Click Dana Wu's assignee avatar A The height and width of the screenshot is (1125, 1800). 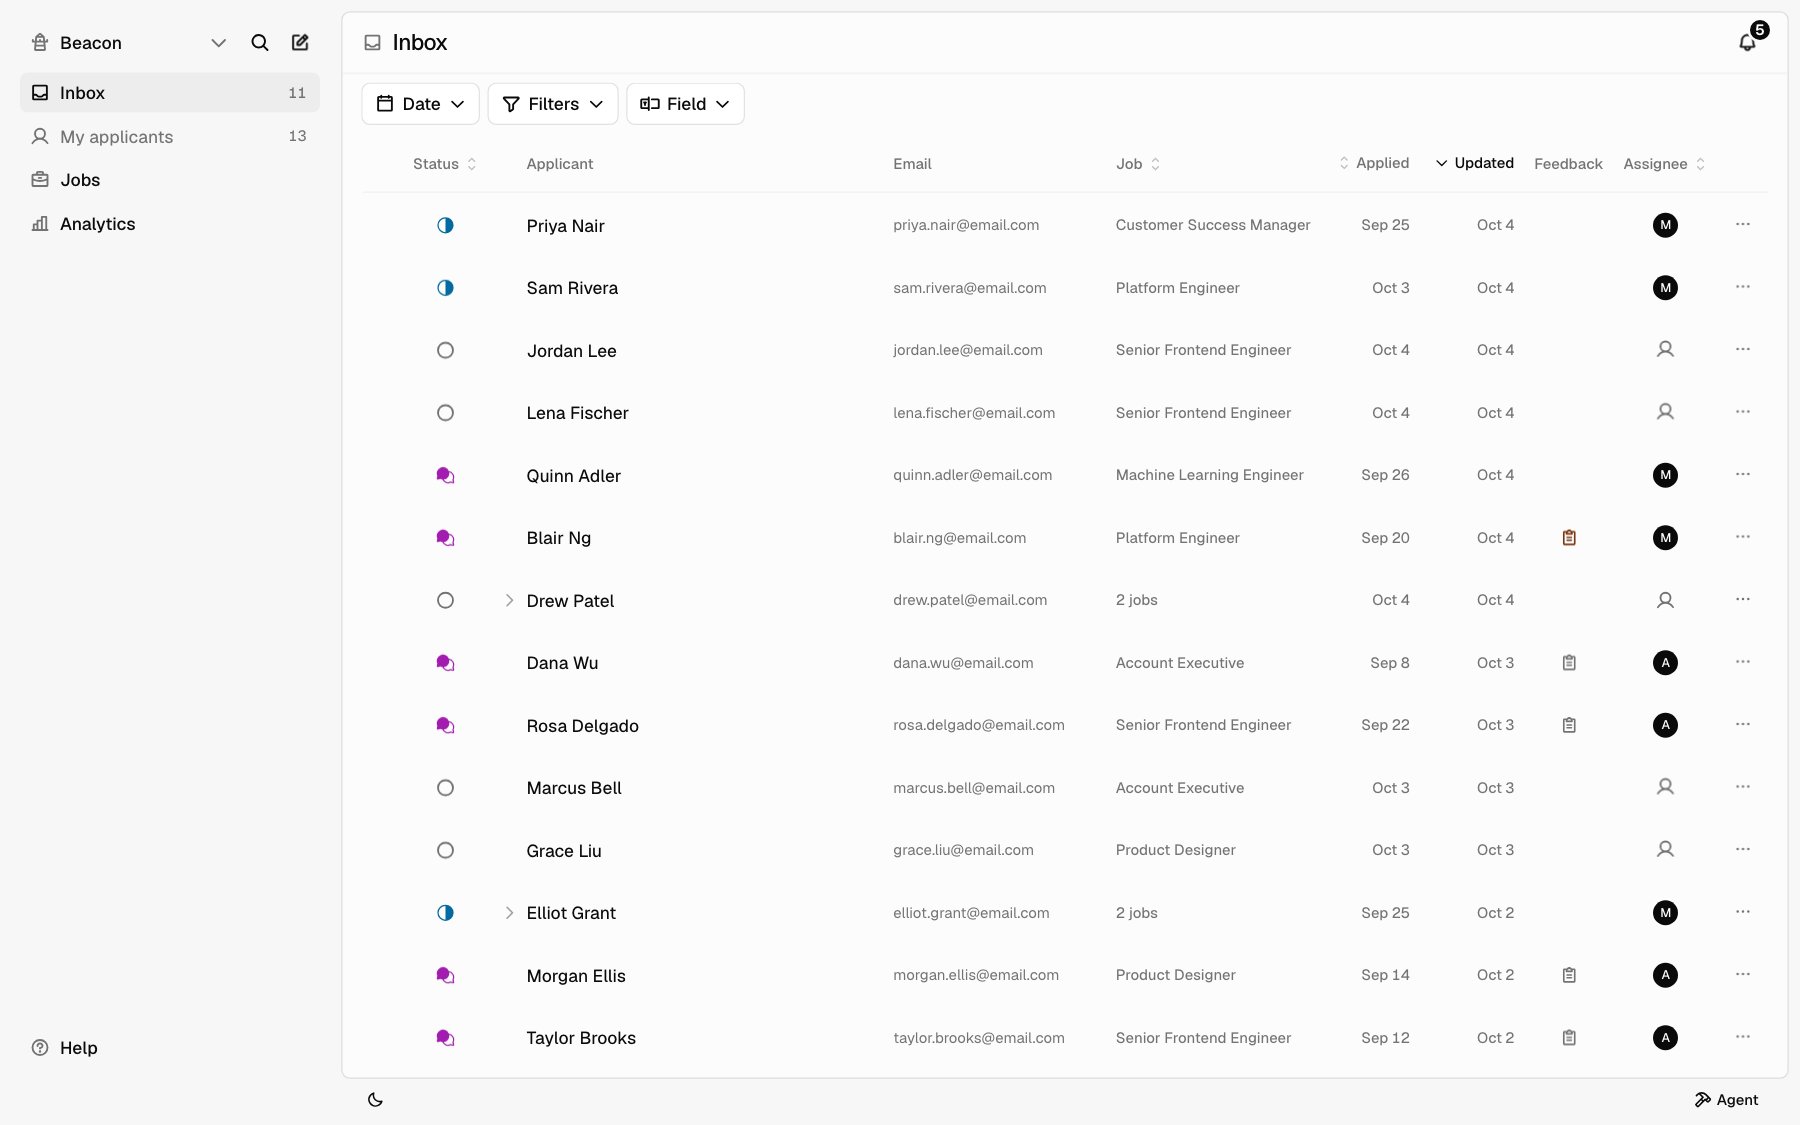1665,663
